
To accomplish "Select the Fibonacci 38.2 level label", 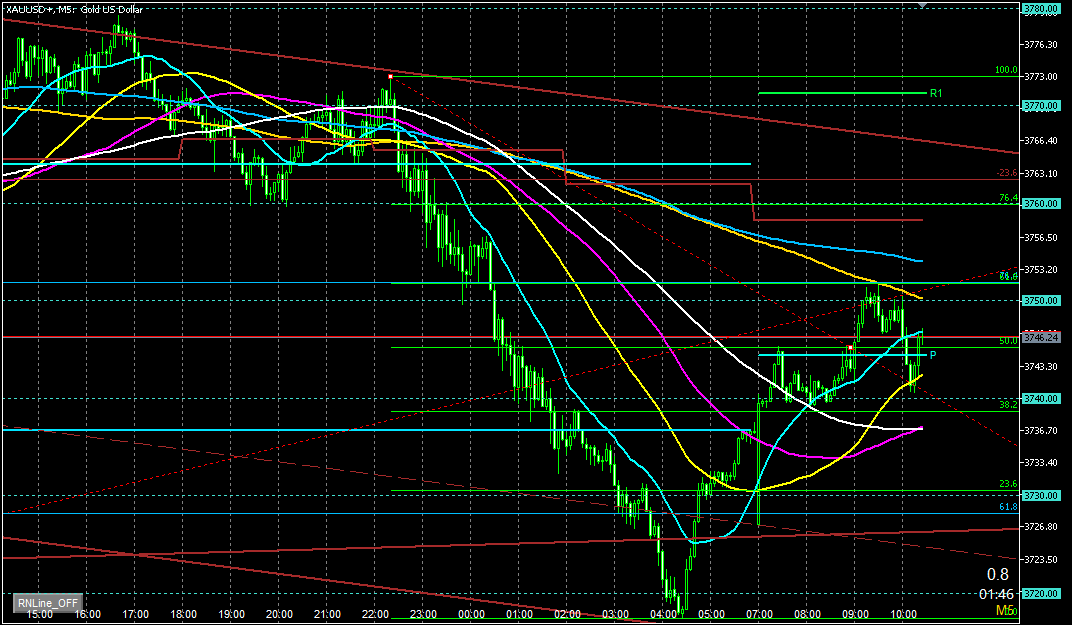I will (1007, 405).
